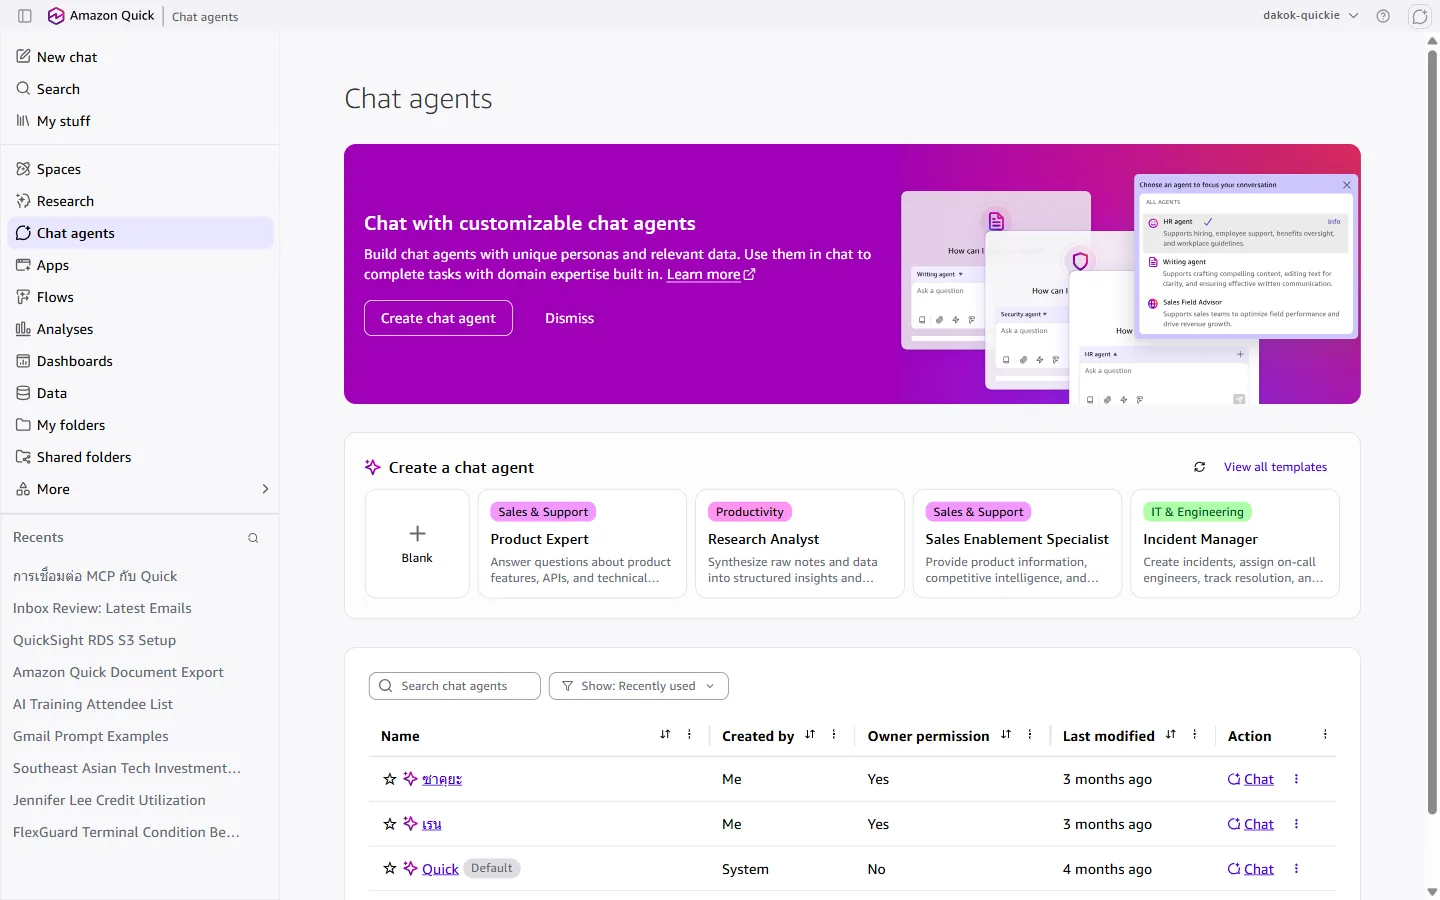Viewport: 1440px width, 900px height.
Task: Open the Learn more link
Action: tap(711, 275)
